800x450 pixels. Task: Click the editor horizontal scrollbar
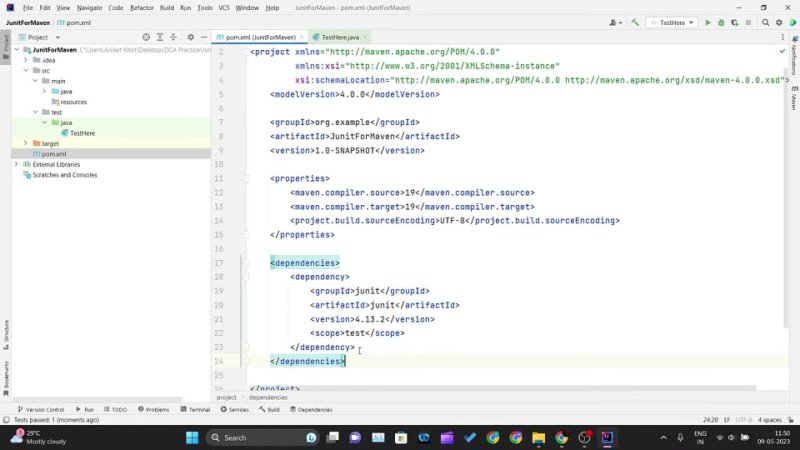[x=502, y=388]
